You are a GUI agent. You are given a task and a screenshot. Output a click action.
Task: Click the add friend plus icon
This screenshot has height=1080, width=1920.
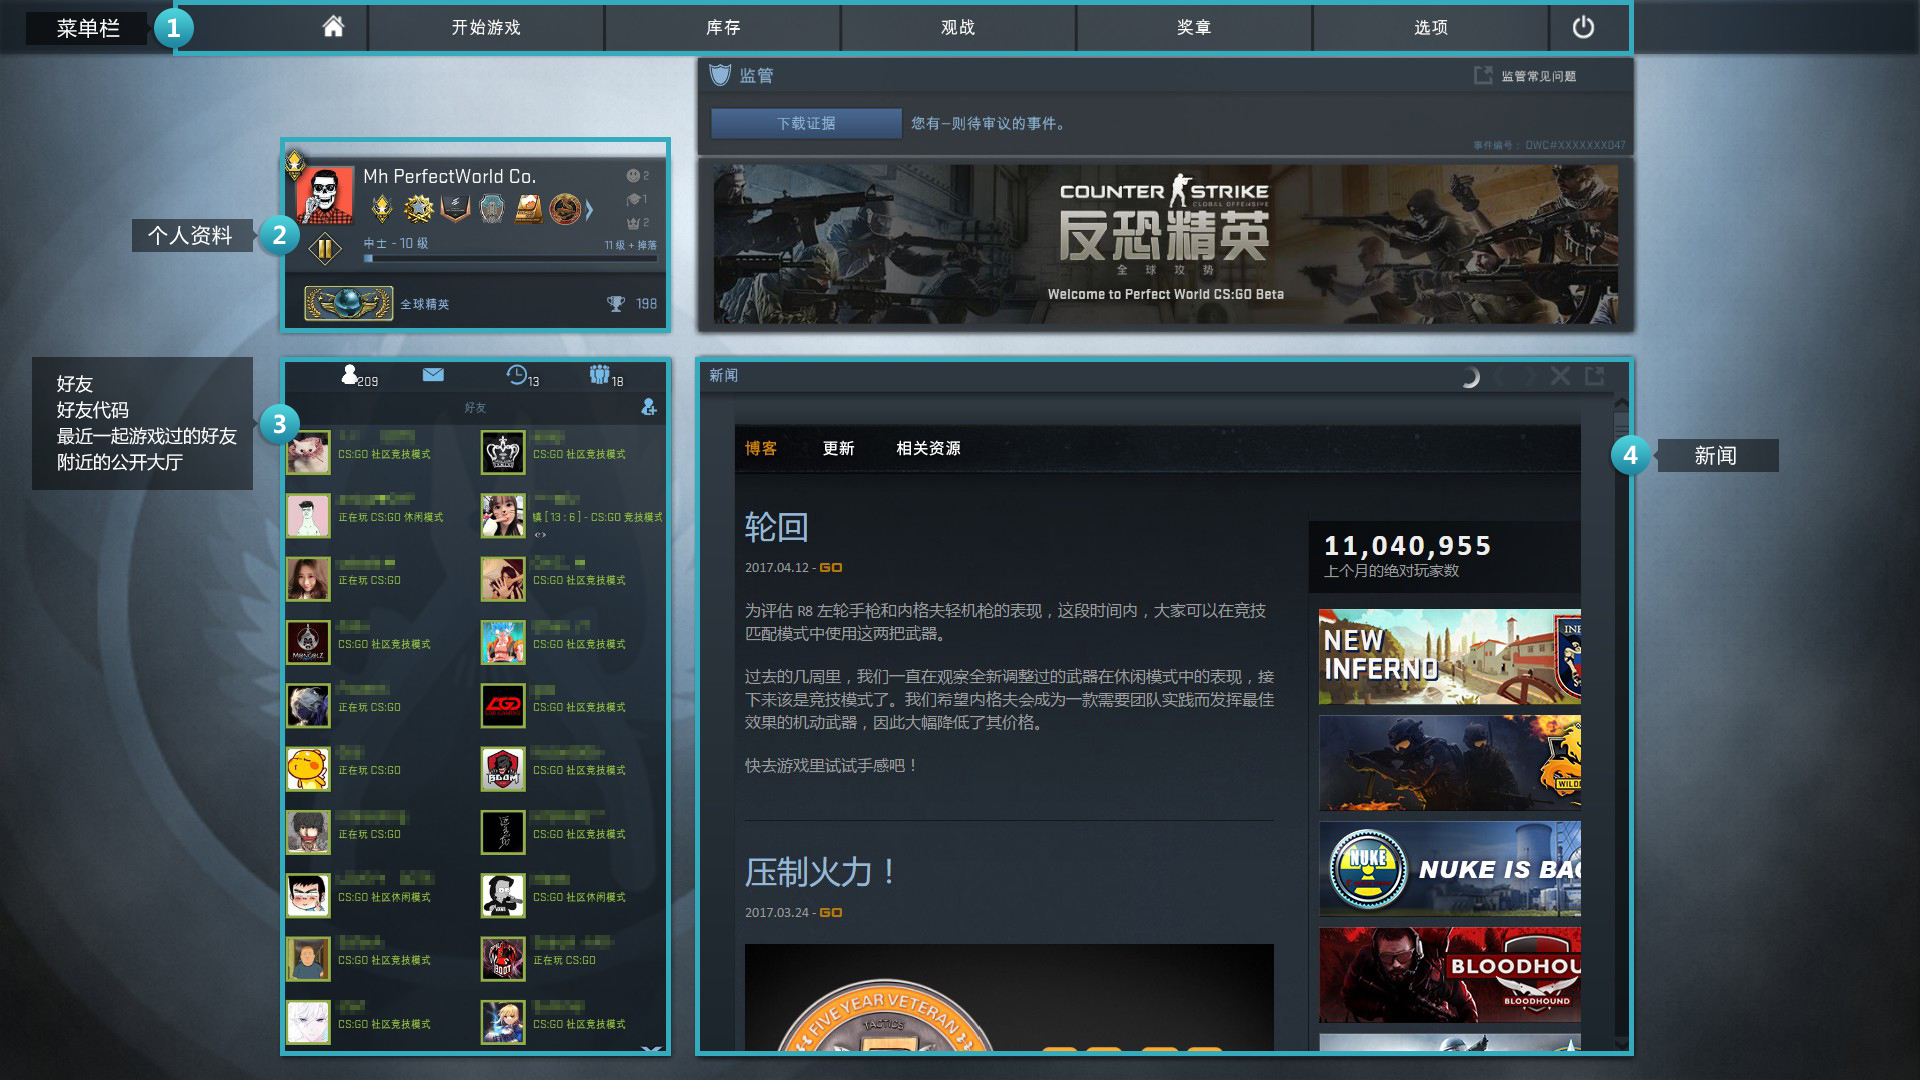[649, 407]
